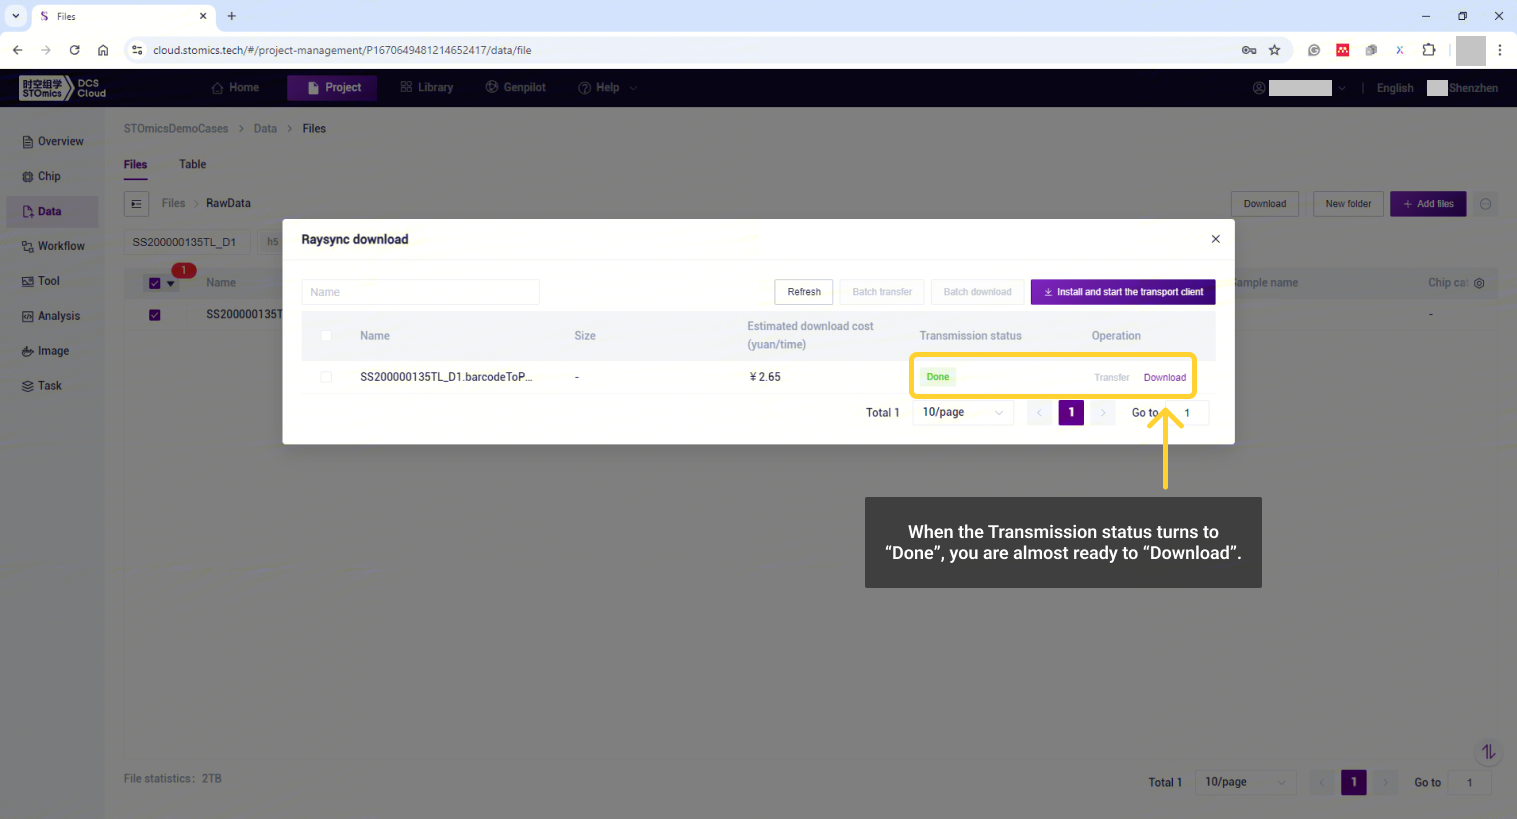Image resolution: width=1517 pixels, height=819 pixels.
Task: Expand the 10/page dropdown at page bottom
Action: [x=1244, y=782]
